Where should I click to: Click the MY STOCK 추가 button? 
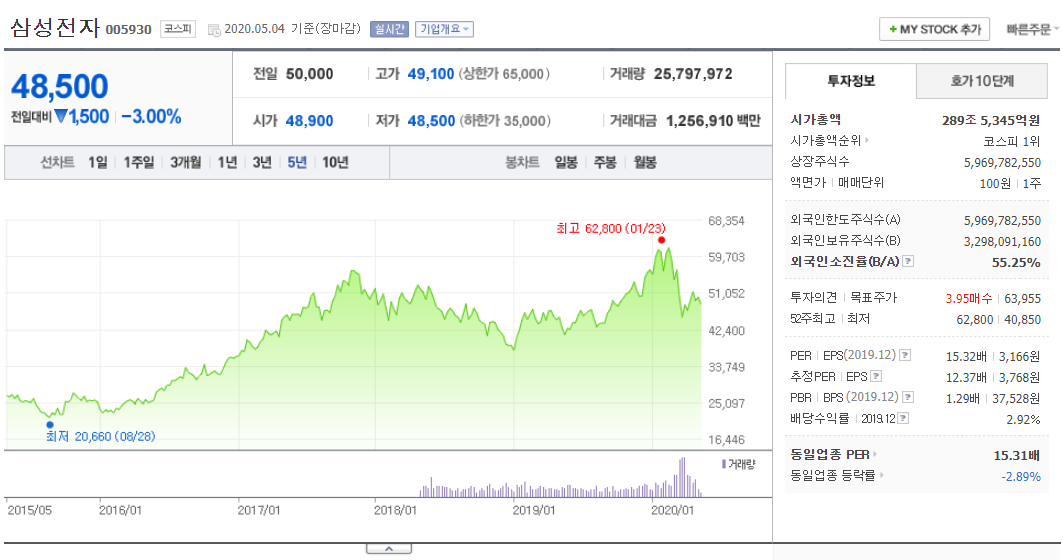(x=934, y=29)
